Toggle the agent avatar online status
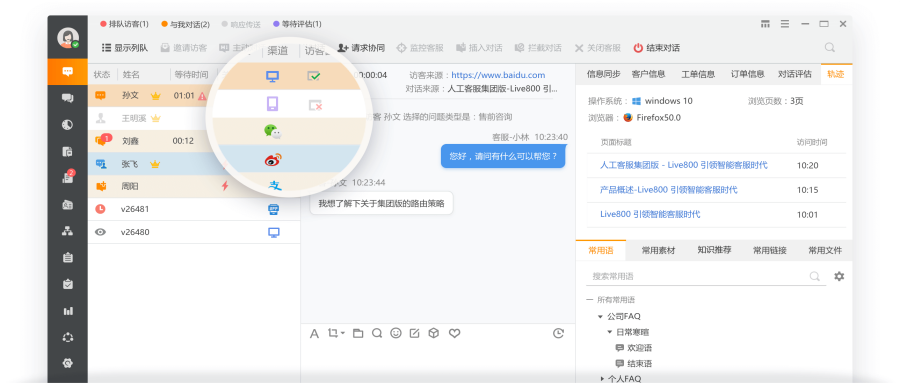The width and height of the screenshot is (900, 383). (x=68, y=38)
